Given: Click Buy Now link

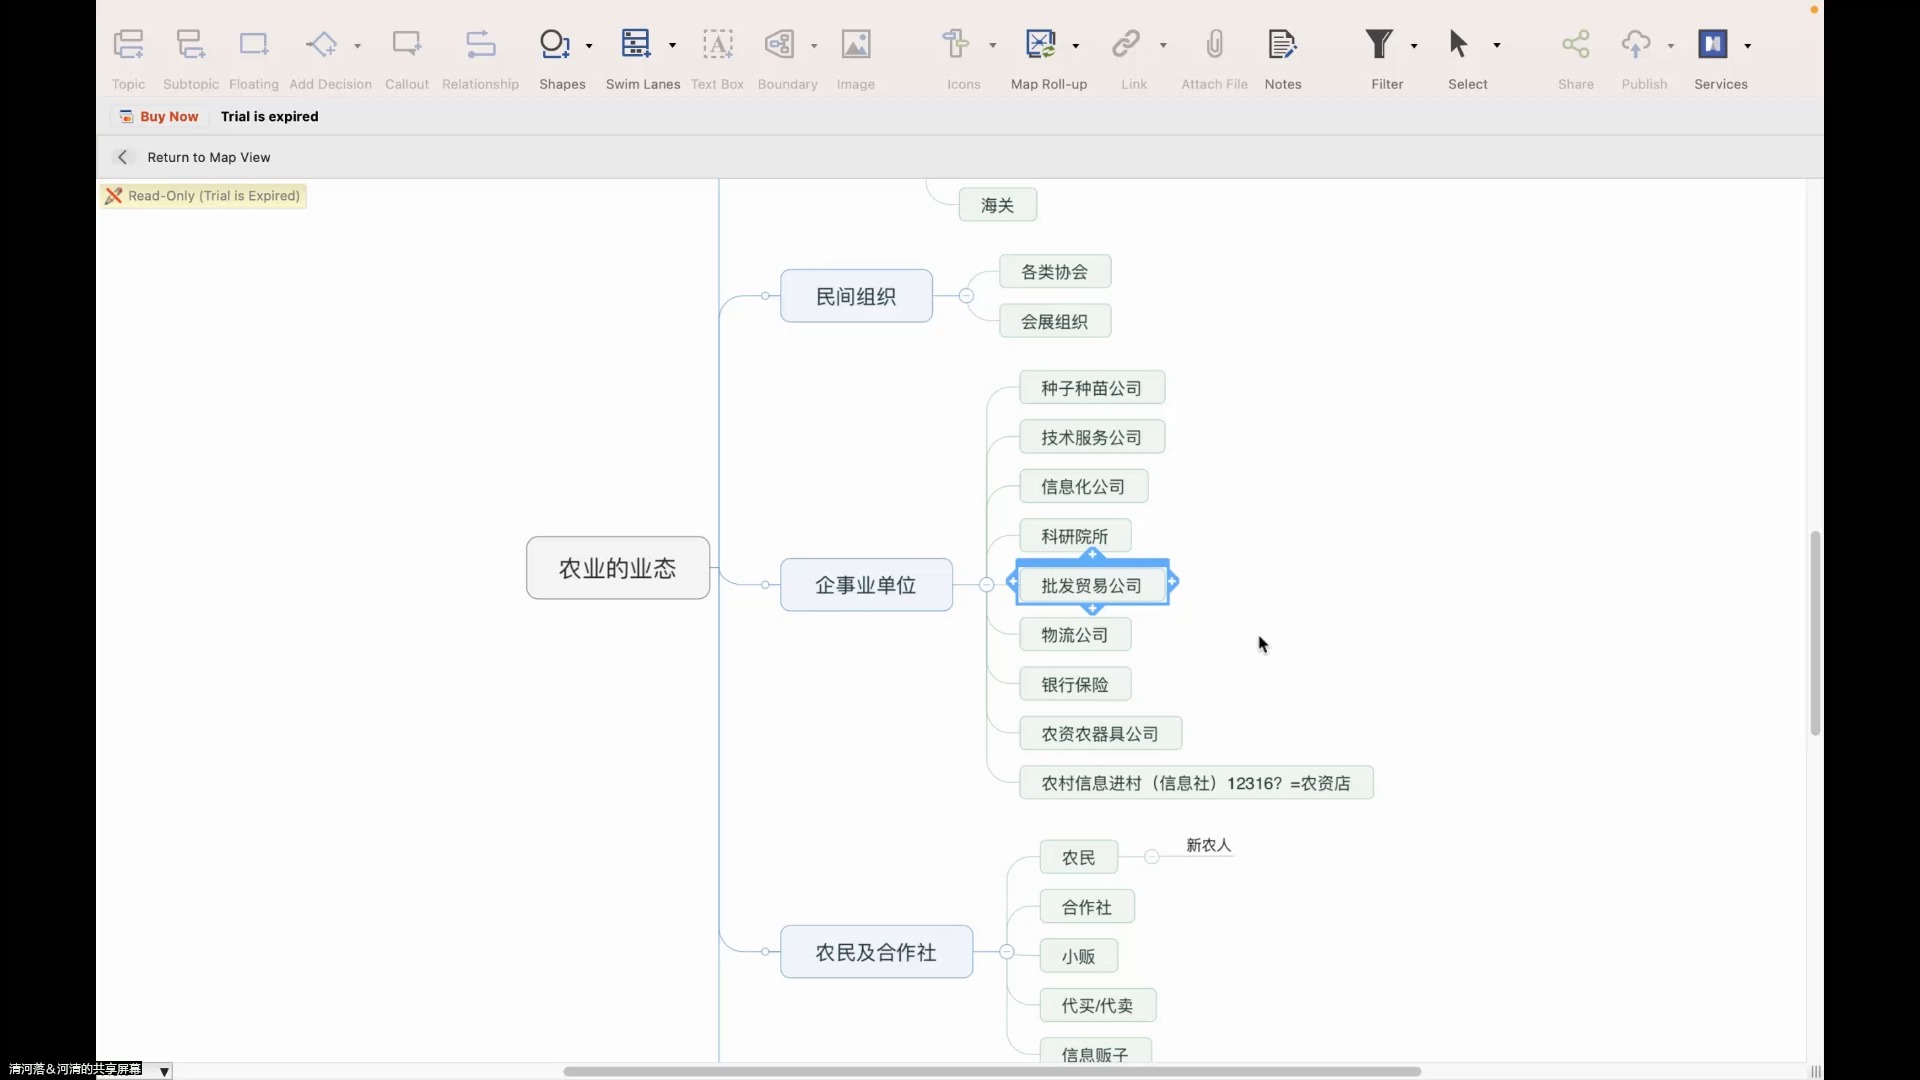Looking at the screenshot, I should [169, 117].
